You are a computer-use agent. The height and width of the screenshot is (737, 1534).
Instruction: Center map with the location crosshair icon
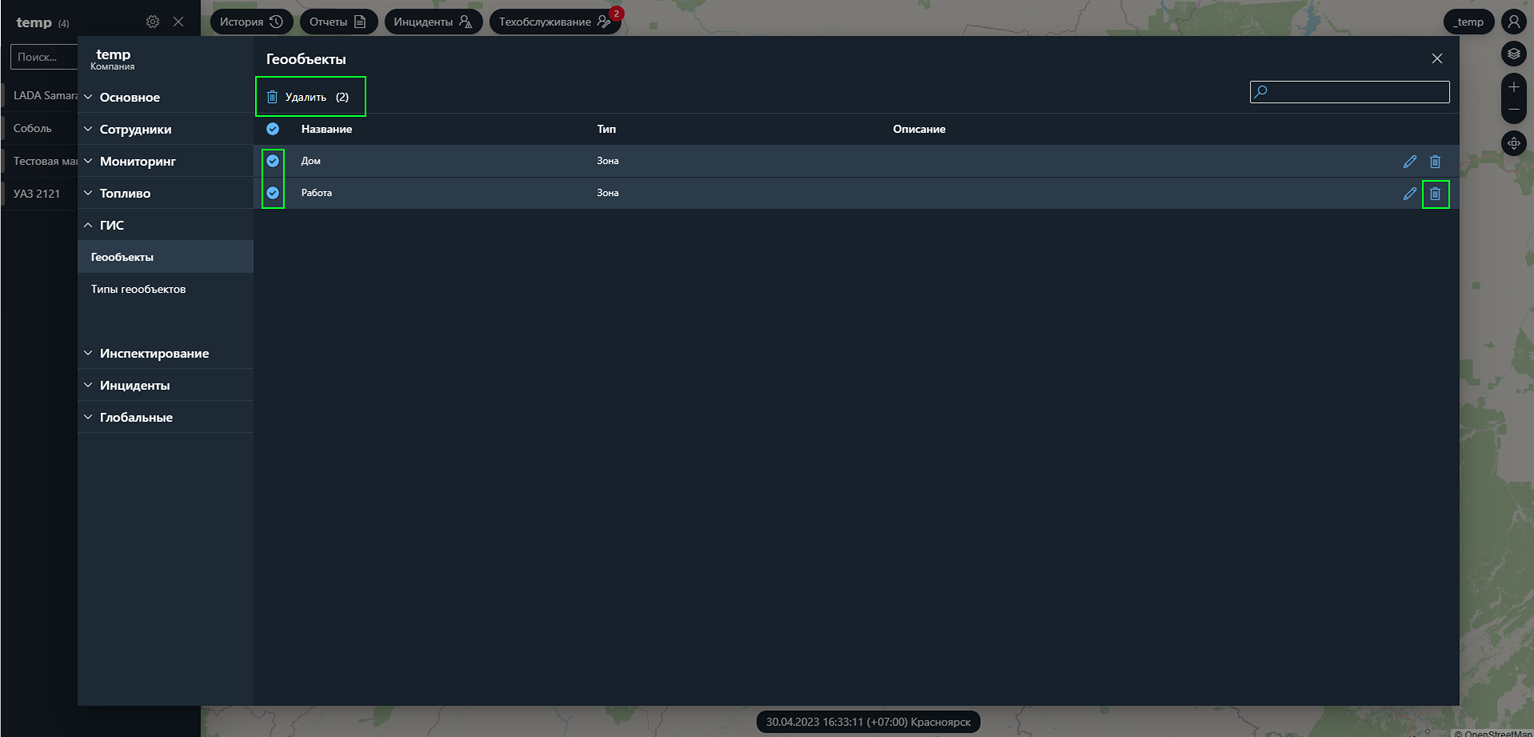1514,143
